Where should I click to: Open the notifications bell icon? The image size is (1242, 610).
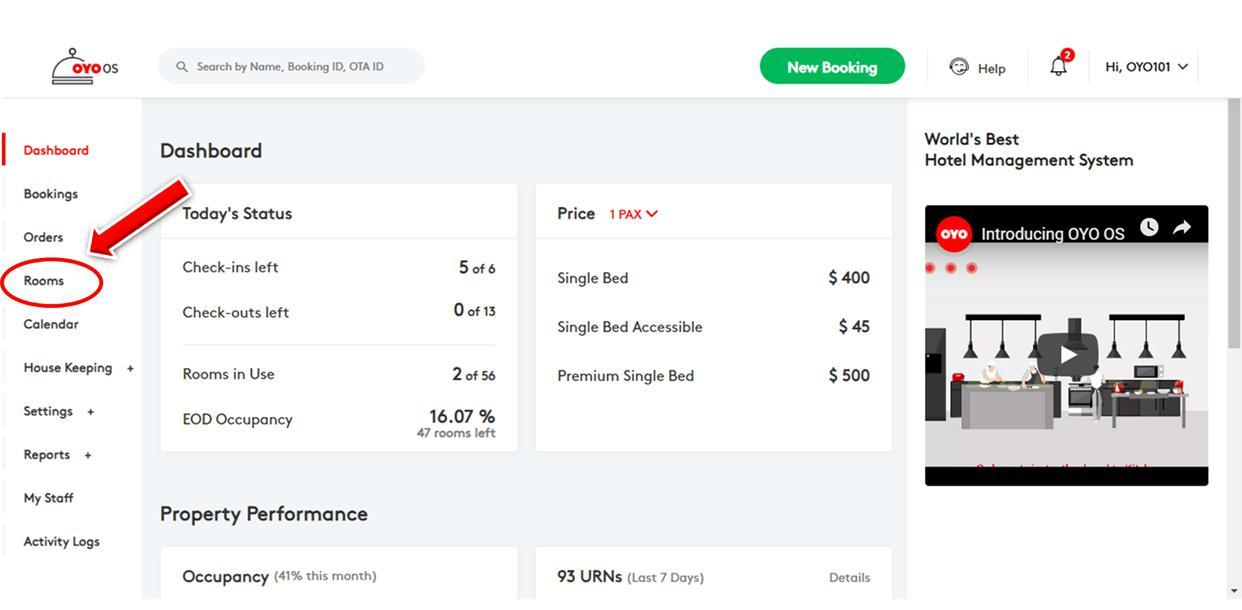tap(1058, 67)
